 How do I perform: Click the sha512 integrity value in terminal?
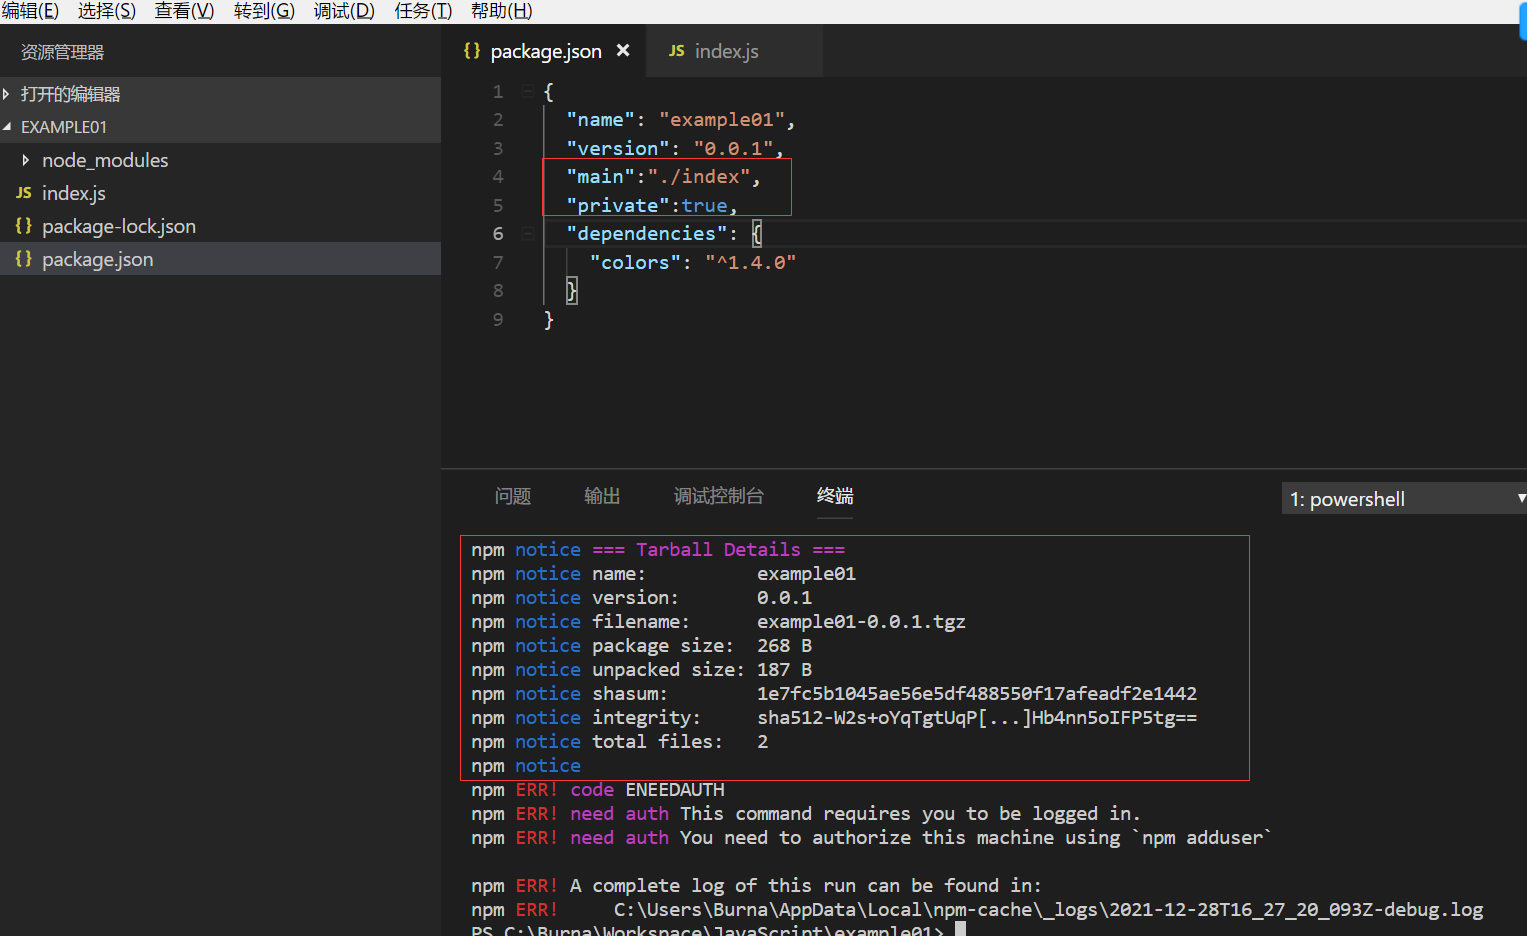click(977, 718)
